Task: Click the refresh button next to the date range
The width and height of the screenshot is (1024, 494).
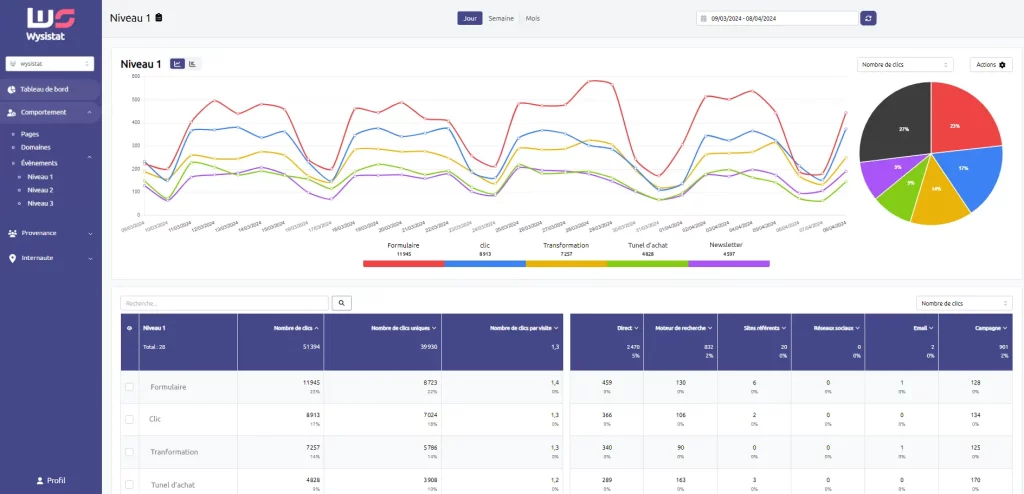Action: tap(868, 18)
